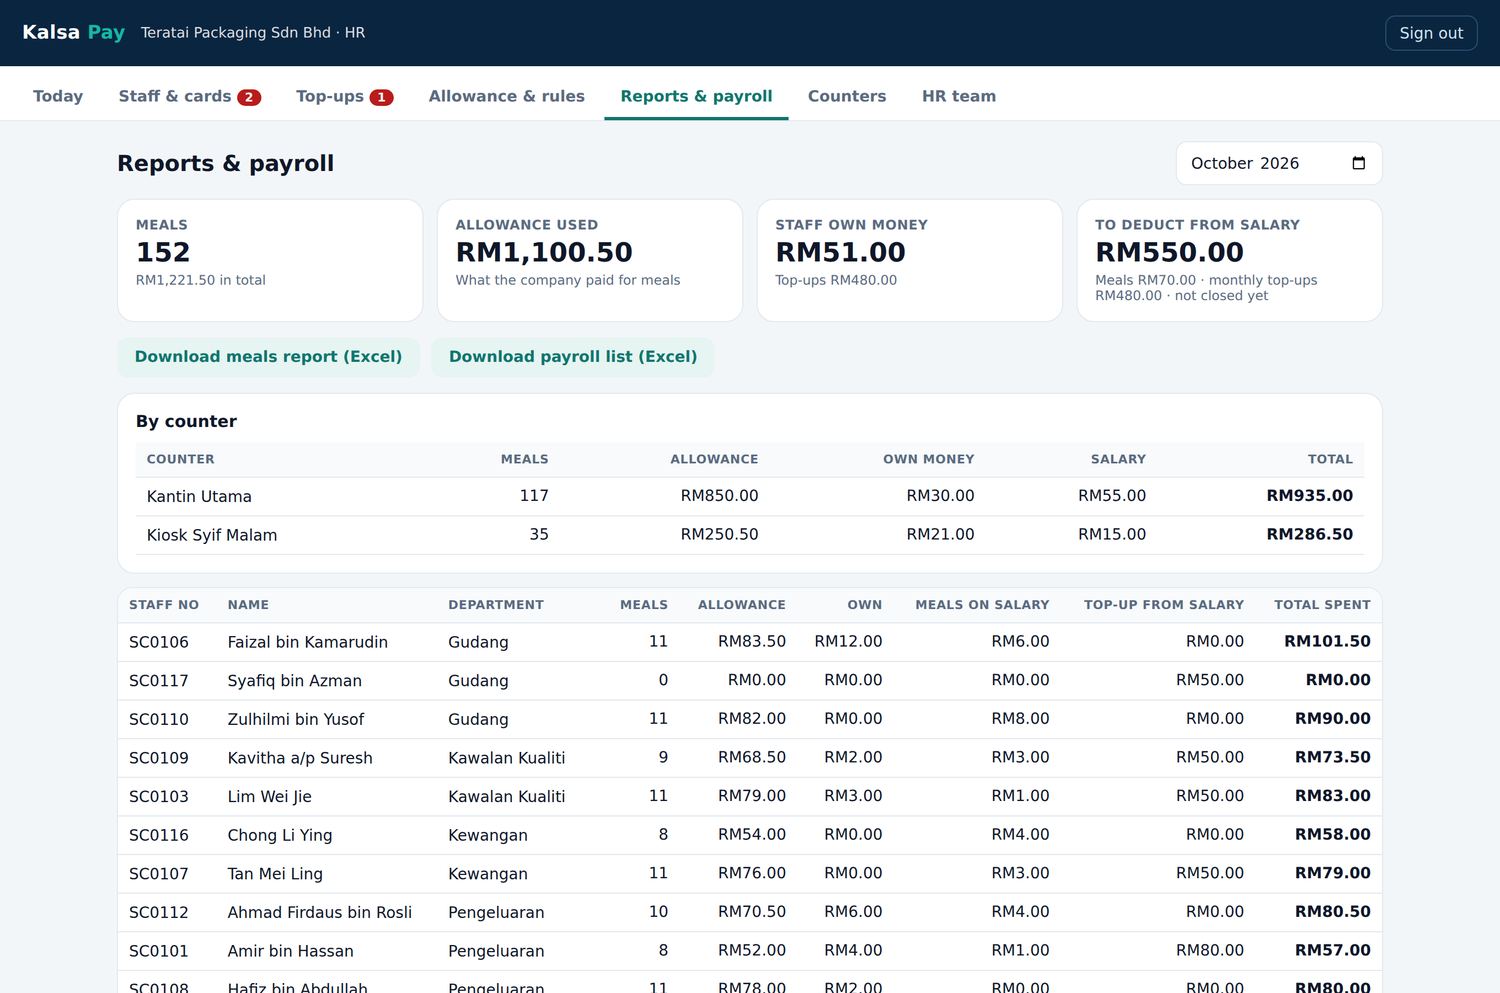1500x993 pixels.
Task: Select Amir bin Hassan's name
Action: [291, 951]
